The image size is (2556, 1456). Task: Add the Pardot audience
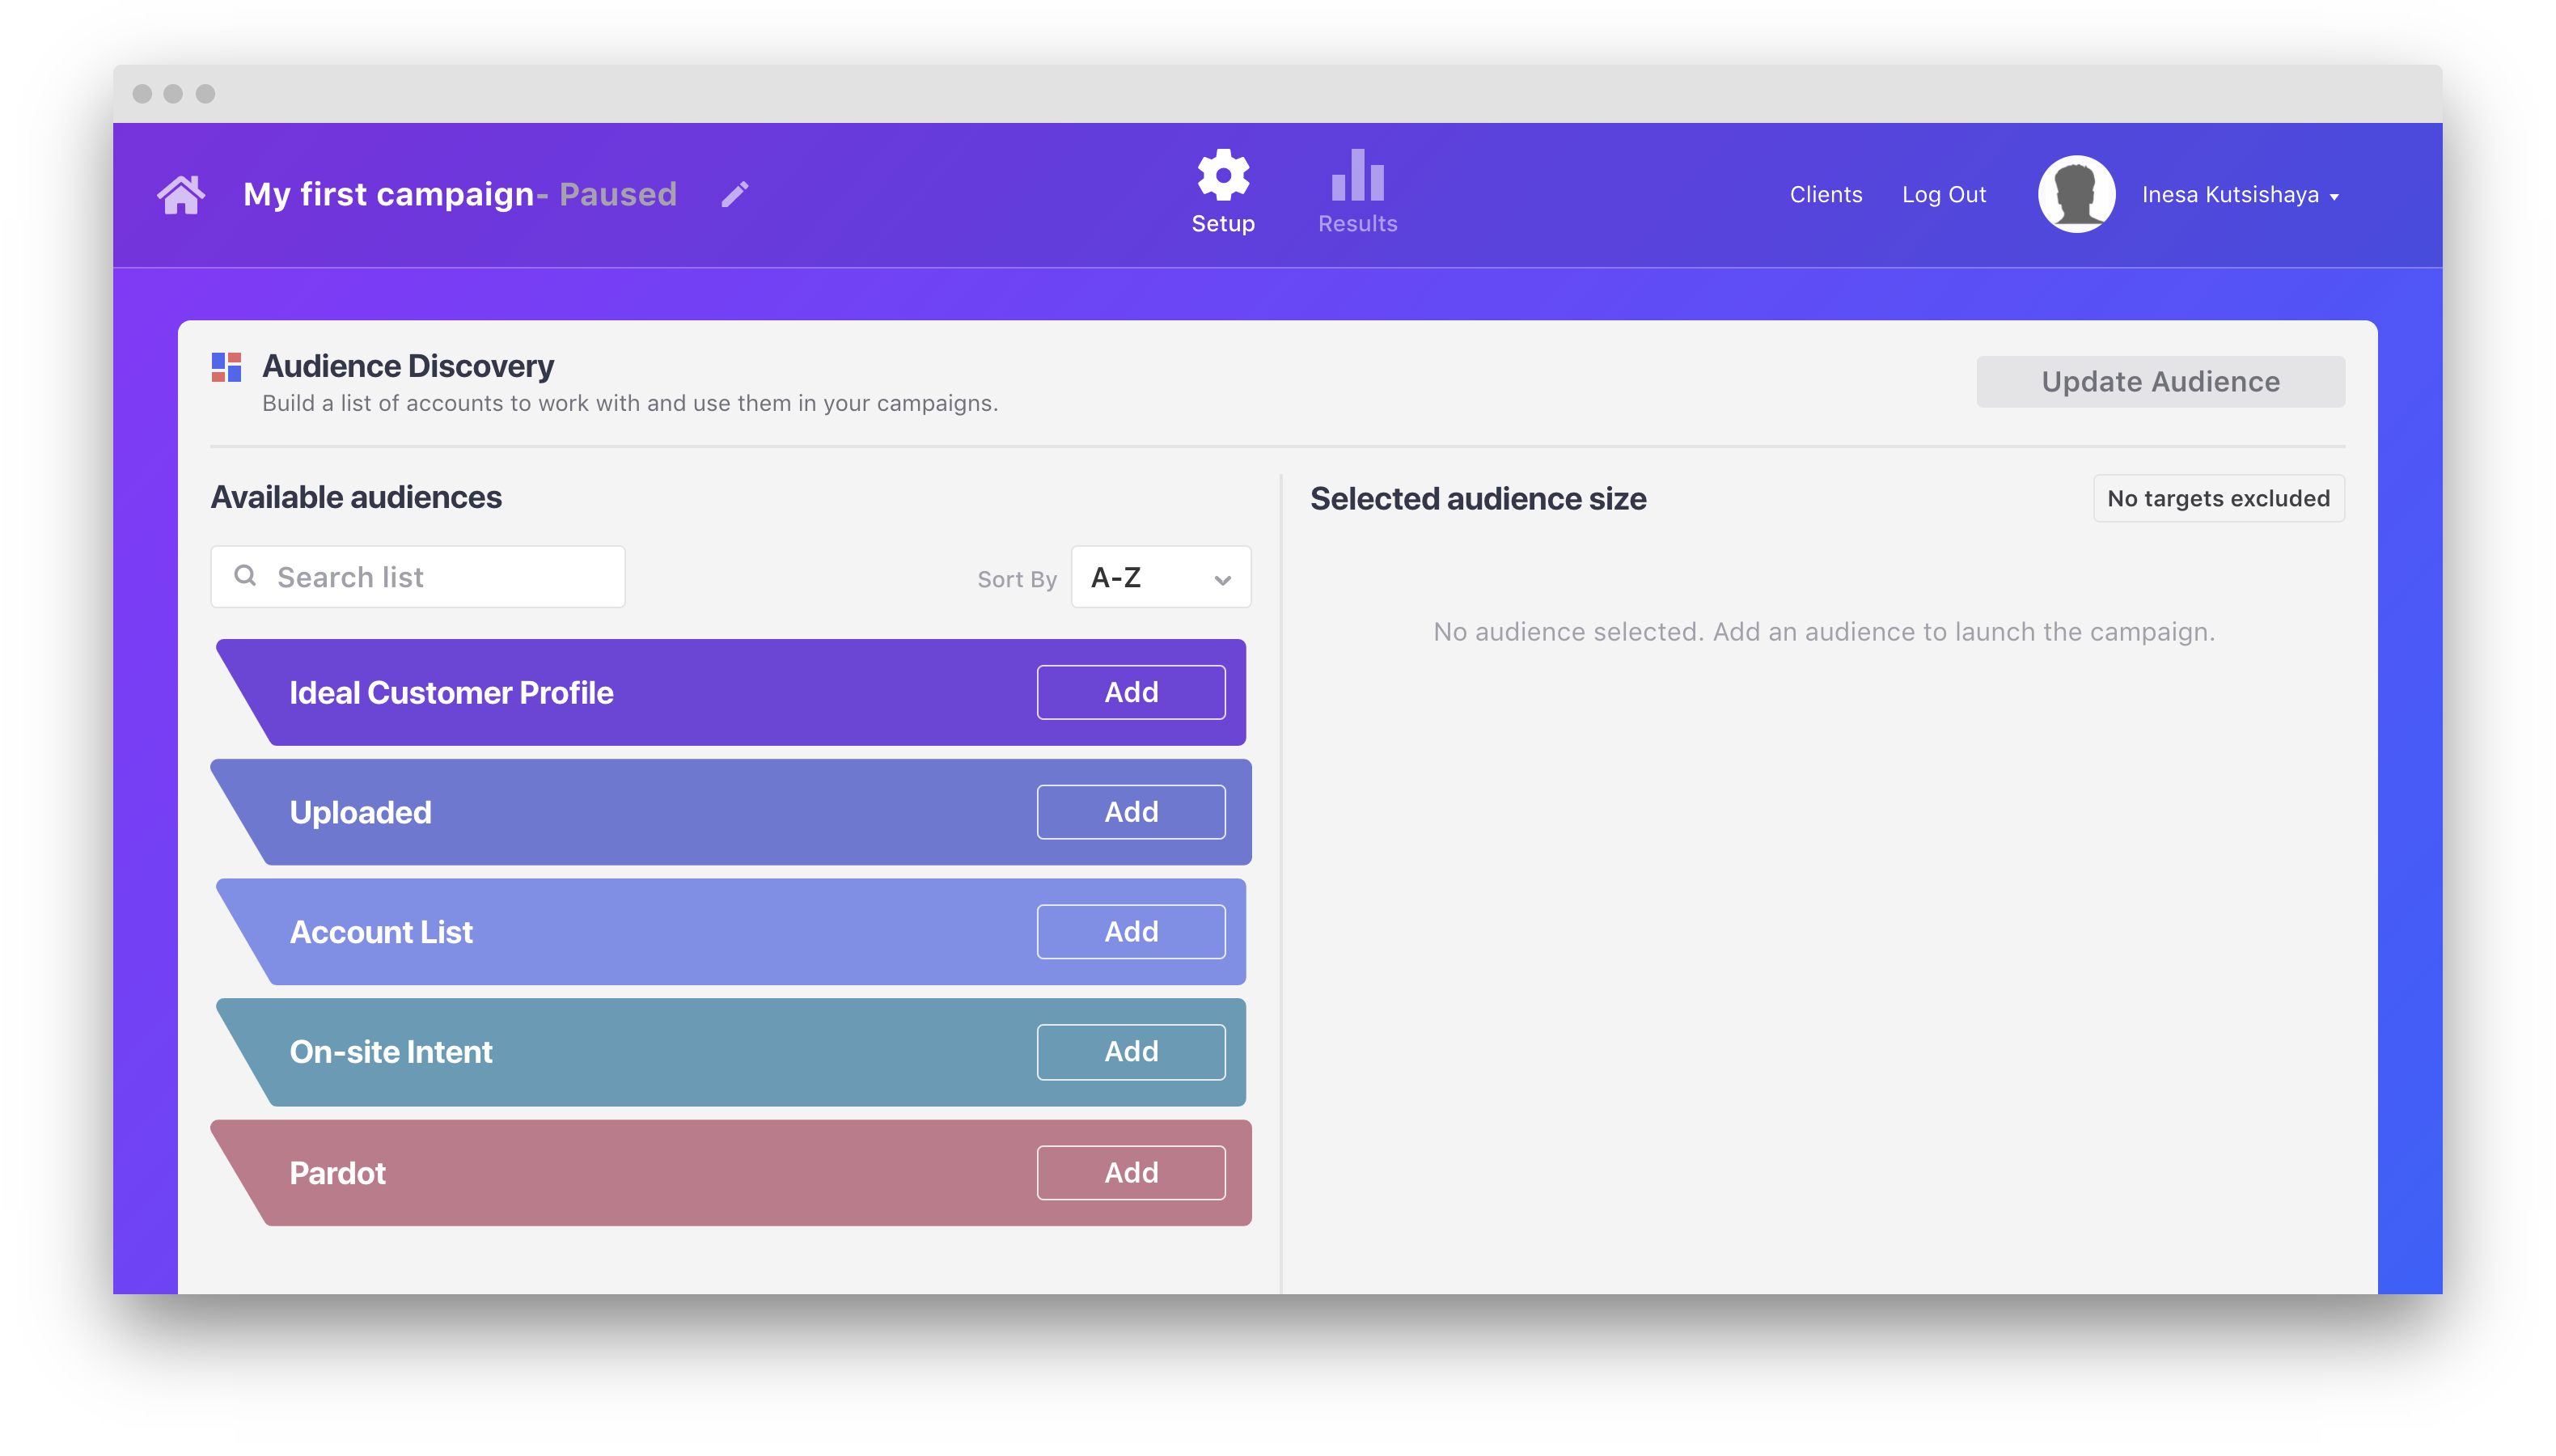(1130, 1173)
